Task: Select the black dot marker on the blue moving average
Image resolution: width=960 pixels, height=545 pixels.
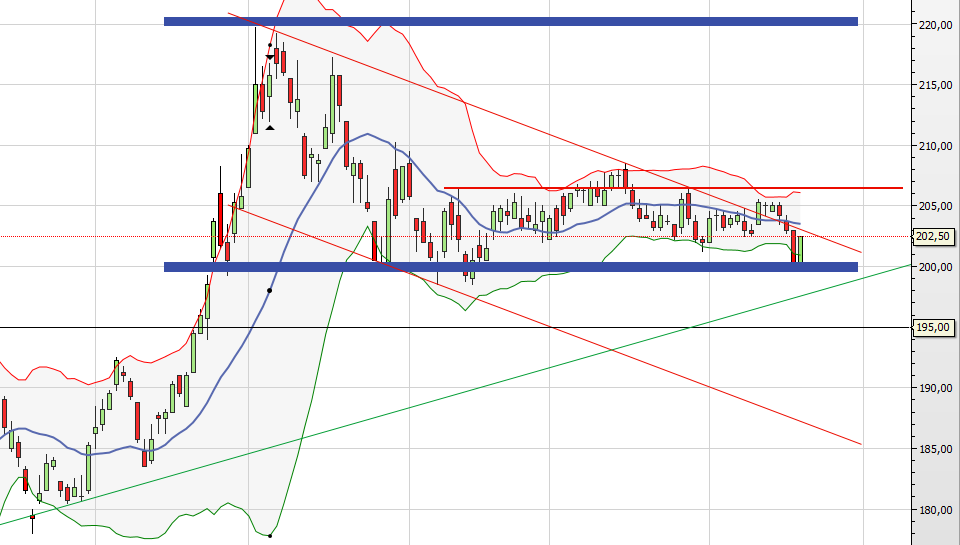Action: (270, 290)
